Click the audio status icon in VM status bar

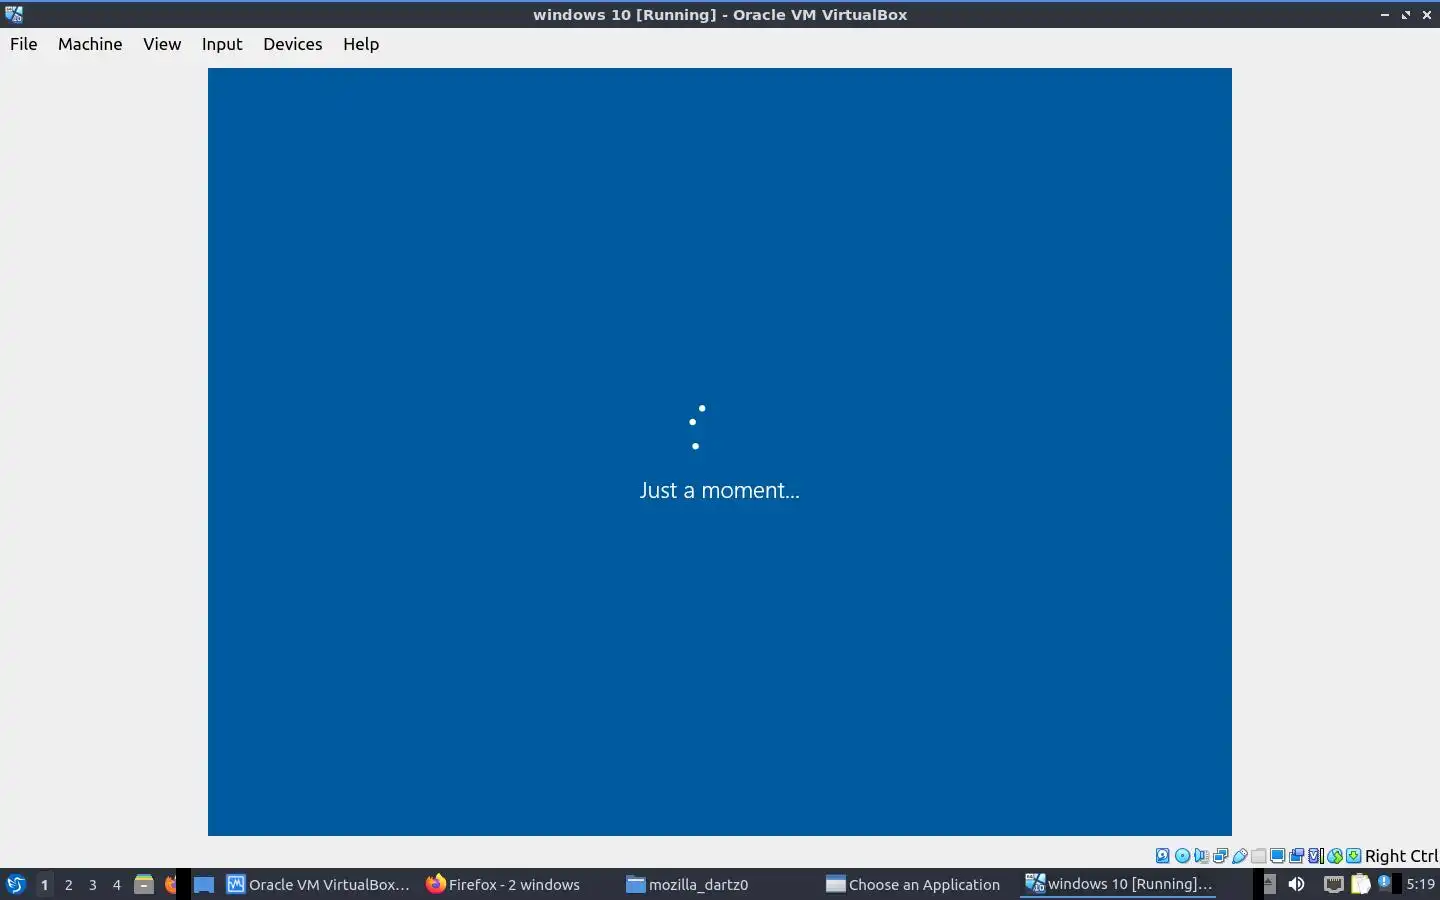1201,856
